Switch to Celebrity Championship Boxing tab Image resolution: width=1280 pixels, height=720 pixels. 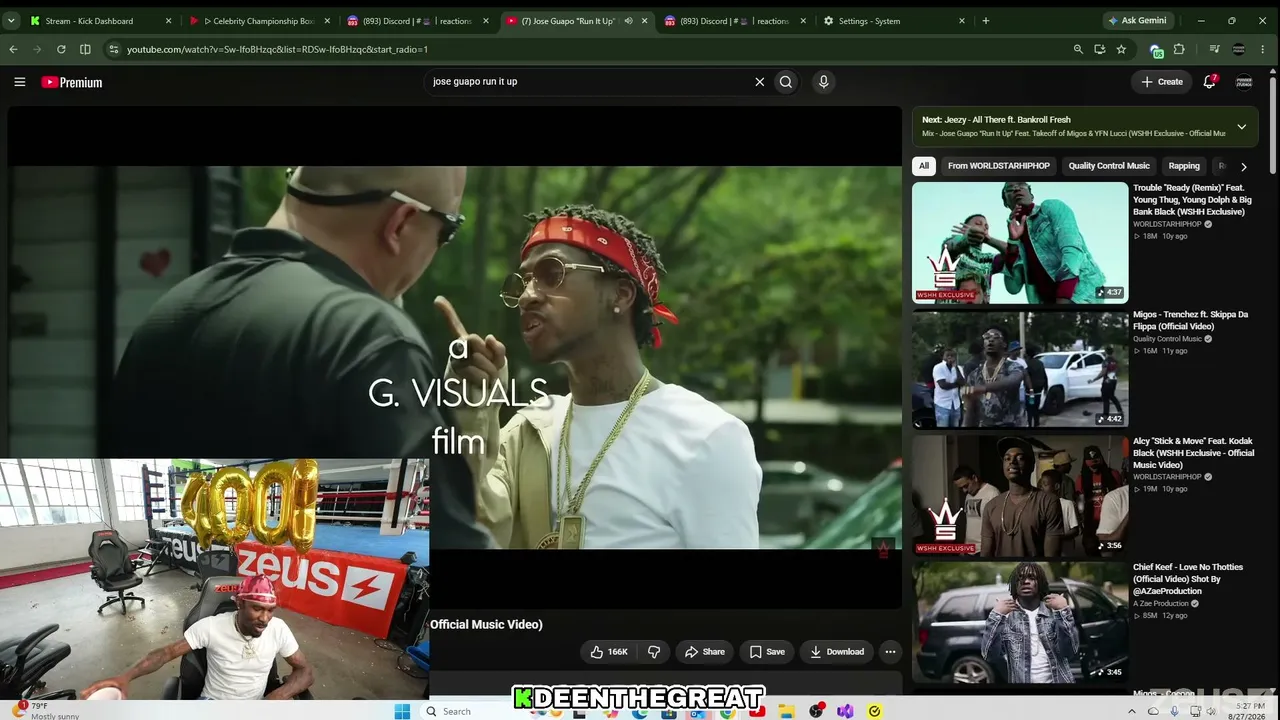[x=258, y=21]
